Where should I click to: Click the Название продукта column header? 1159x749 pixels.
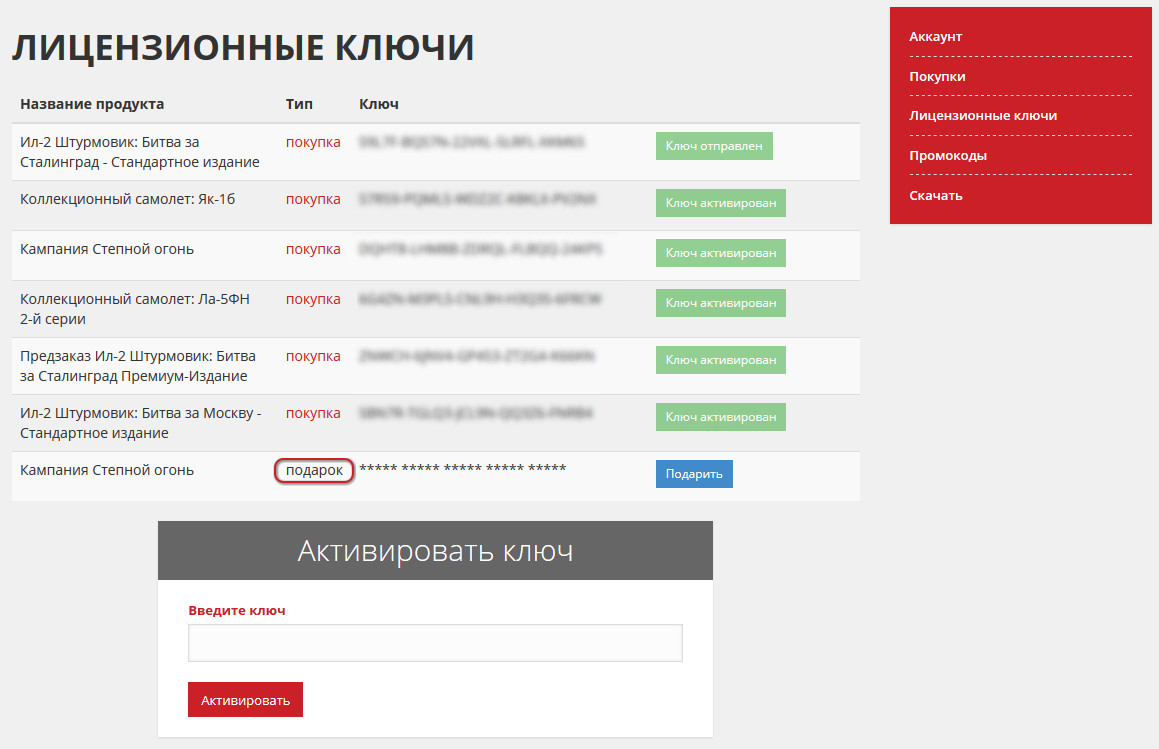pyautogui.click(x=92, y=104)
